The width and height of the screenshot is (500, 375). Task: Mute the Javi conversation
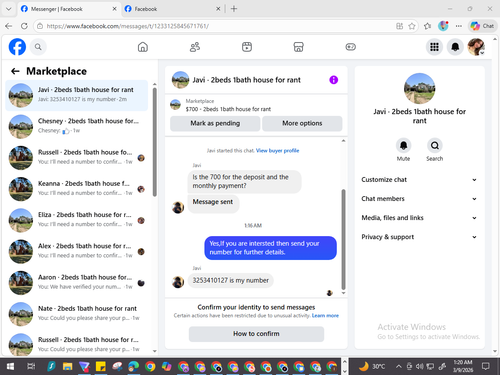click(x=403, y=146)
